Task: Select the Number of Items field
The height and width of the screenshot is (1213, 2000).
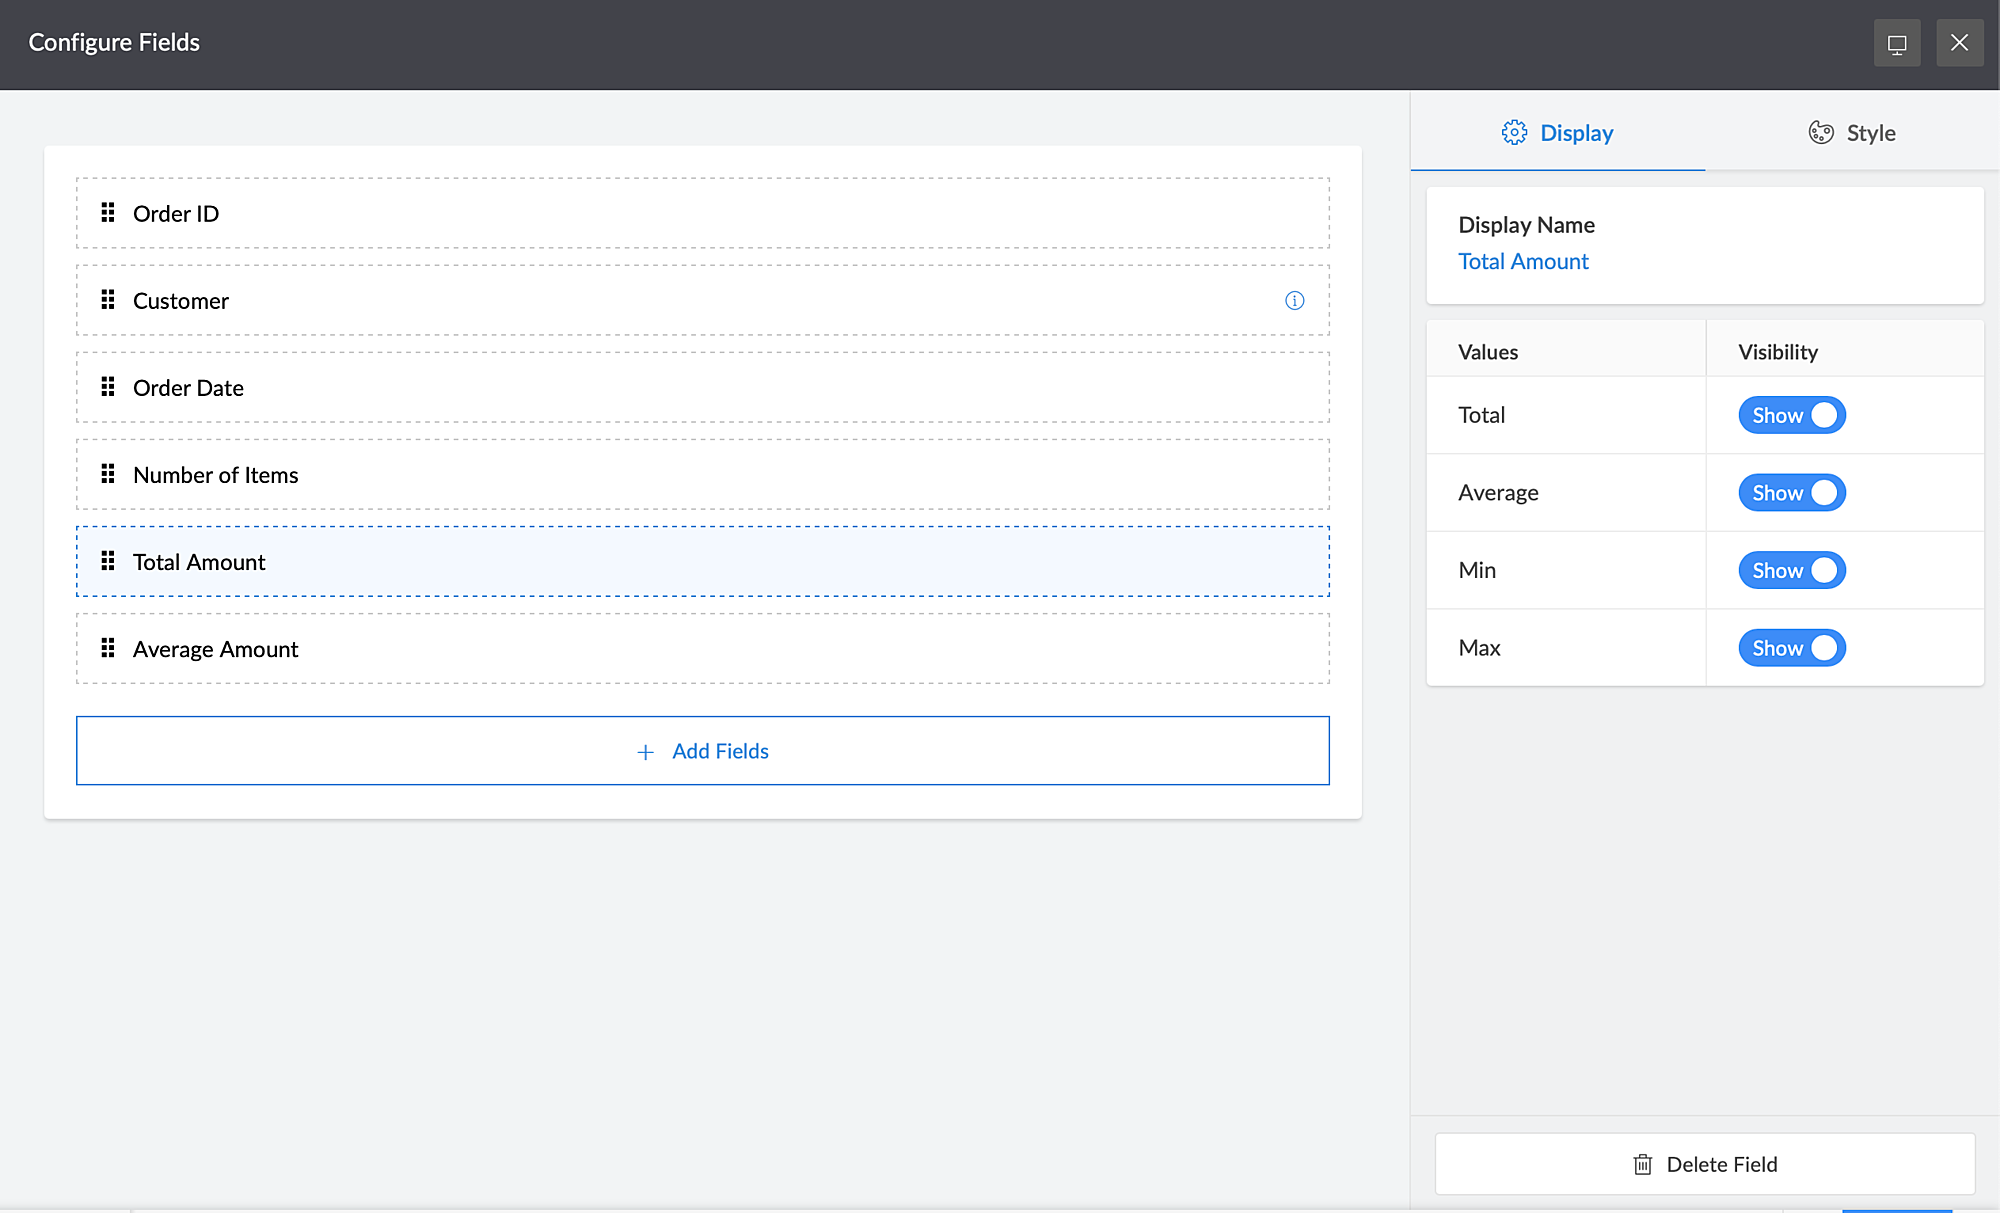Action: coord(702,474)
